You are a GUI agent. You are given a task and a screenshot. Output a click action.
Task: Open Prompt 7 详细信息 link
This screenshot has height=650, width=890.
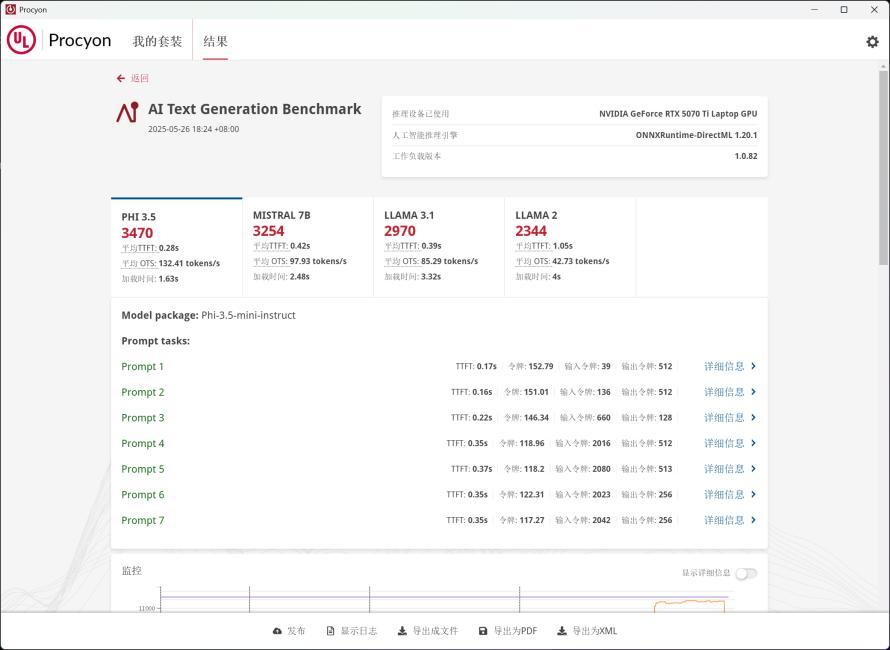point(724,520)
